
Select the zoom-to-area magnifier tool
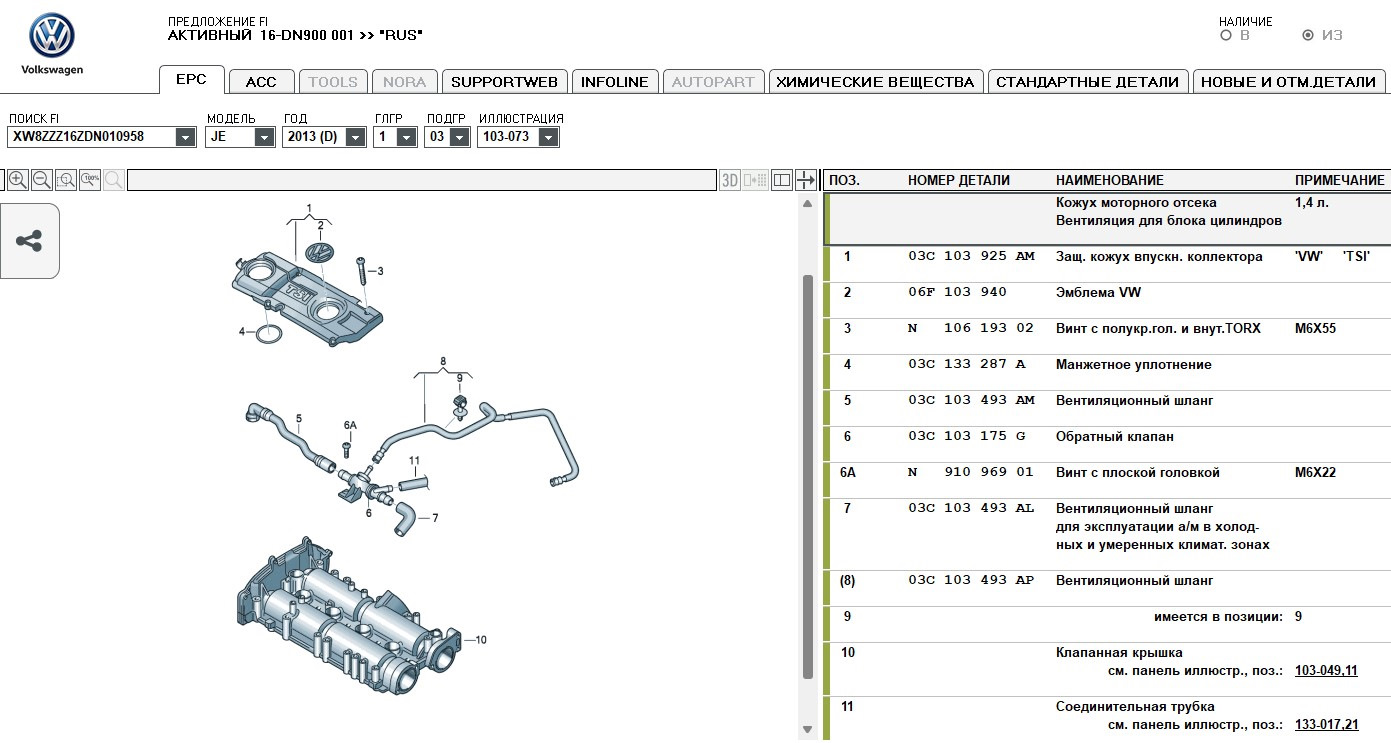pos(66,180)
